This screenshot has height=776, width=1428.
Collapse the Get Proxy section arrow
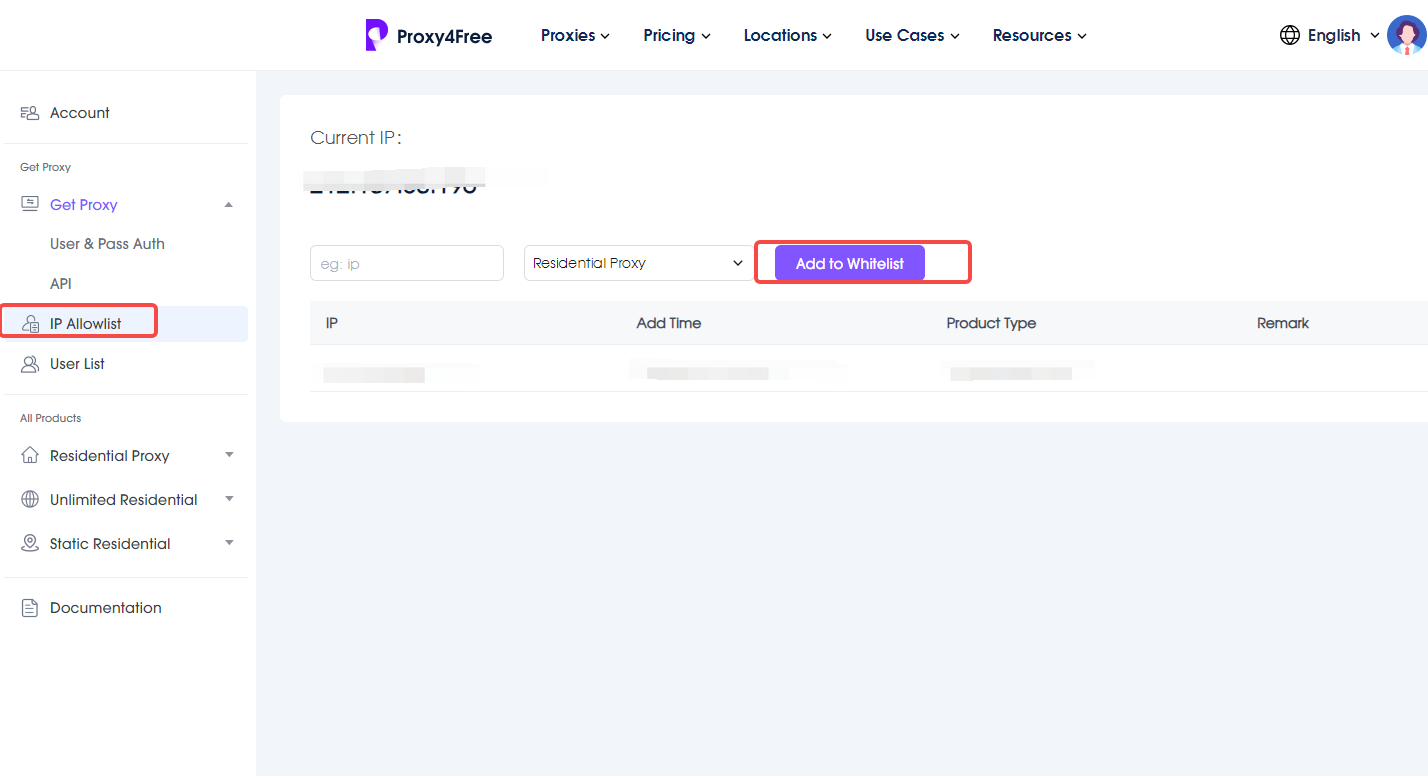[229, 205]
